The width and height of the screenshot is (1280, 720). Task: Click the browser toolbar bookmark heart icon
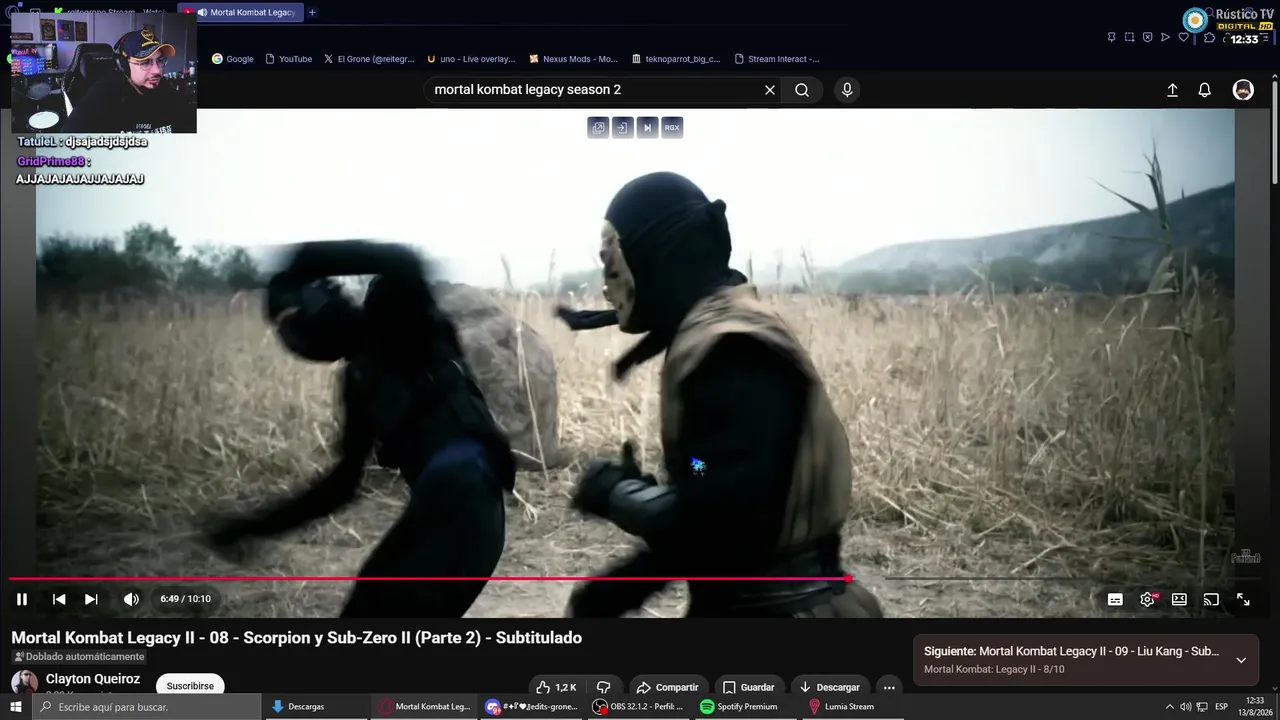click(x=1183, y=37)
